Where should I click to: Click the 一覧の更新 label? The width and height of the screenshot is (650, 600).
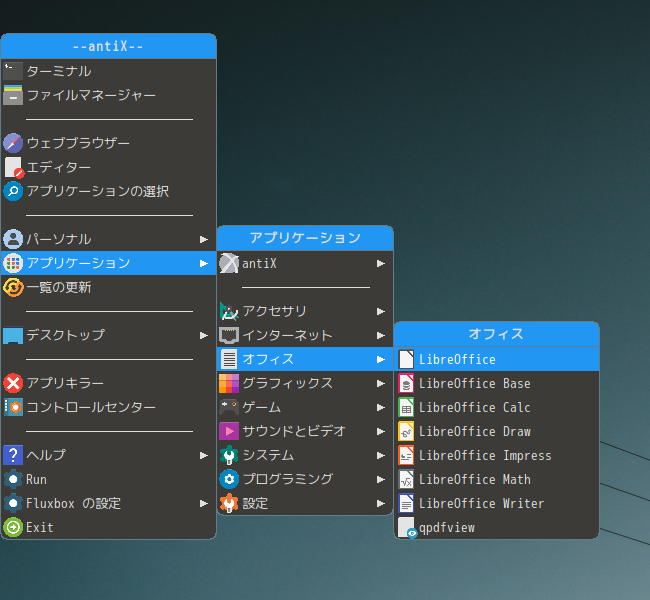pos(58,287)
